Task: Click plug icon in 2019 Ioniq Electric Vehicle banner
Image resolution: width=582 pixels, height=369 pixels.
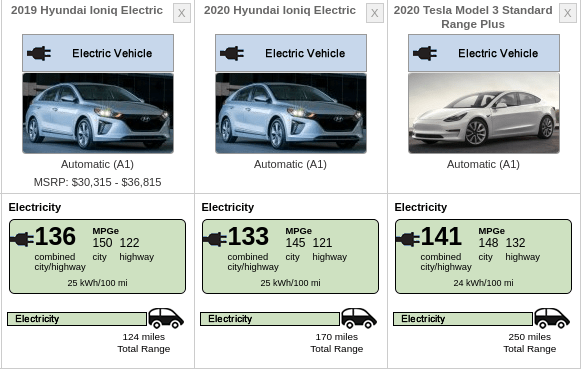Action: 39,53
